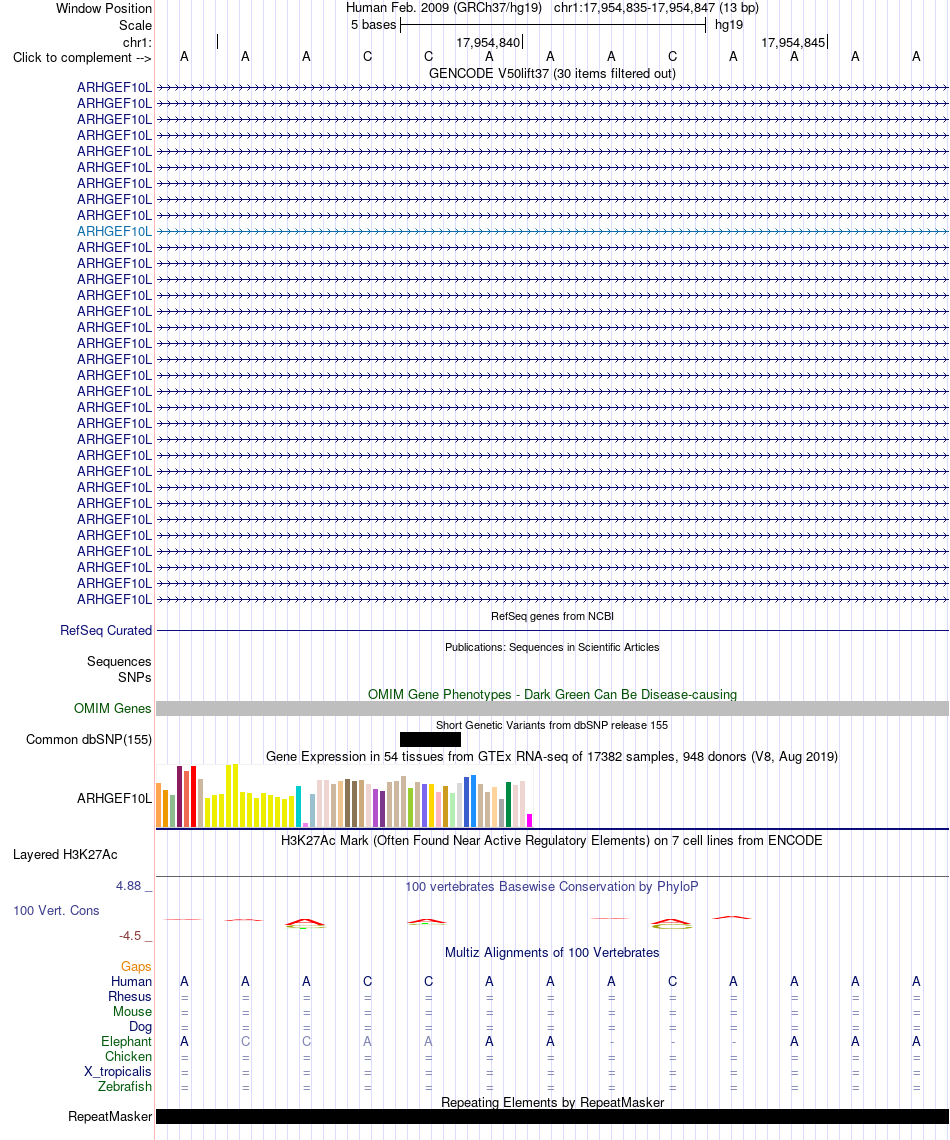Open the GTEx Gene Expression track title
950x1140 pixels.
click(x=552, y=757)
